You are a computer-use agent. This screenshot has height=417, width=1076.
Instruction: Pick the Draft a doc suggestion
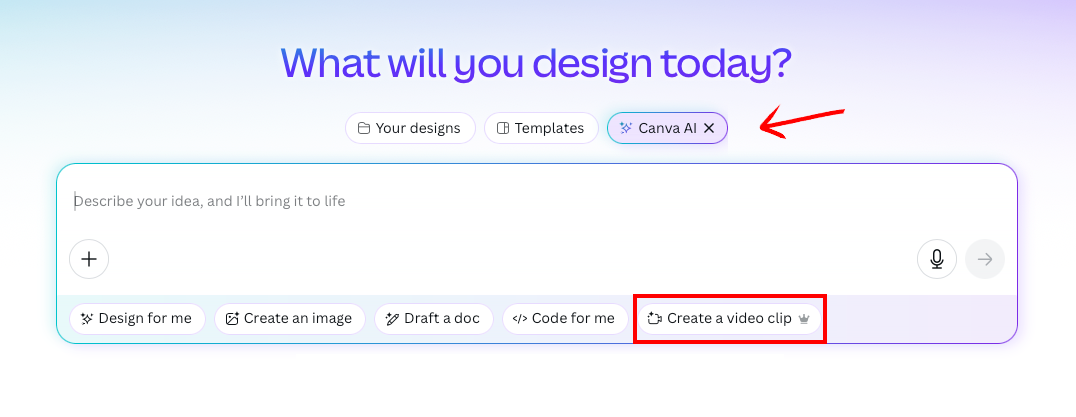pos(434,319)
